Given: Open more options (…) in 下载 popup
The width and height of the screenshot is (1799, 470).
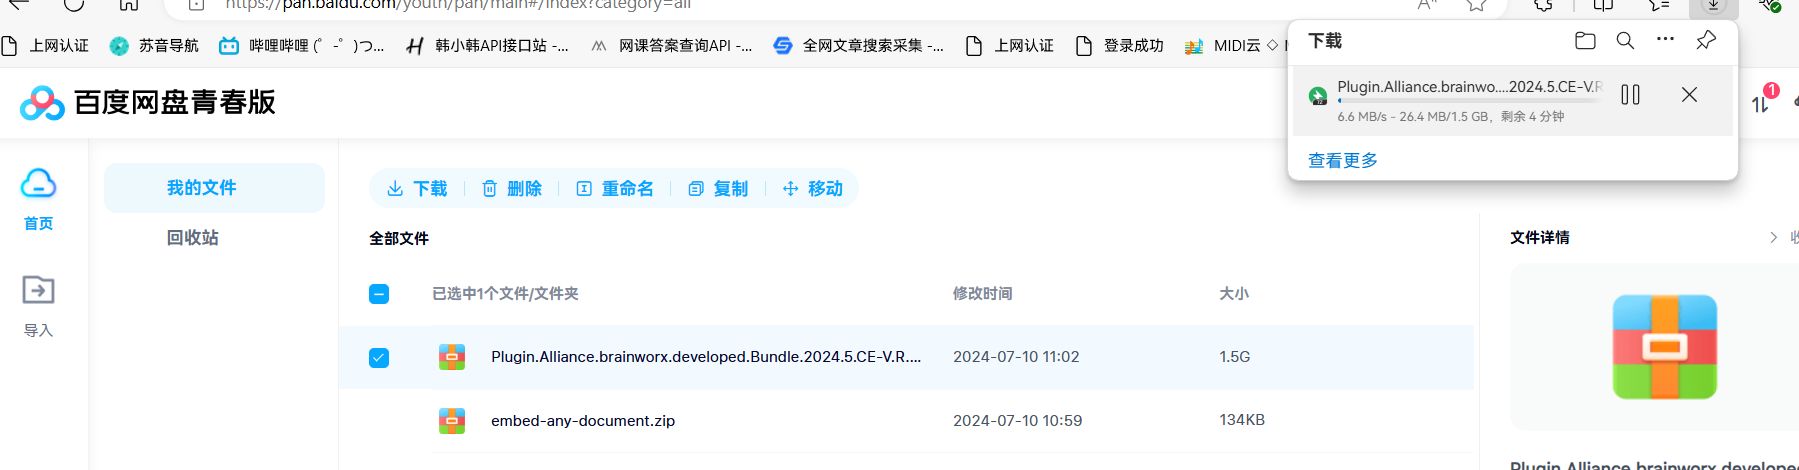Looking at the screenshot, I should 1665,40.
